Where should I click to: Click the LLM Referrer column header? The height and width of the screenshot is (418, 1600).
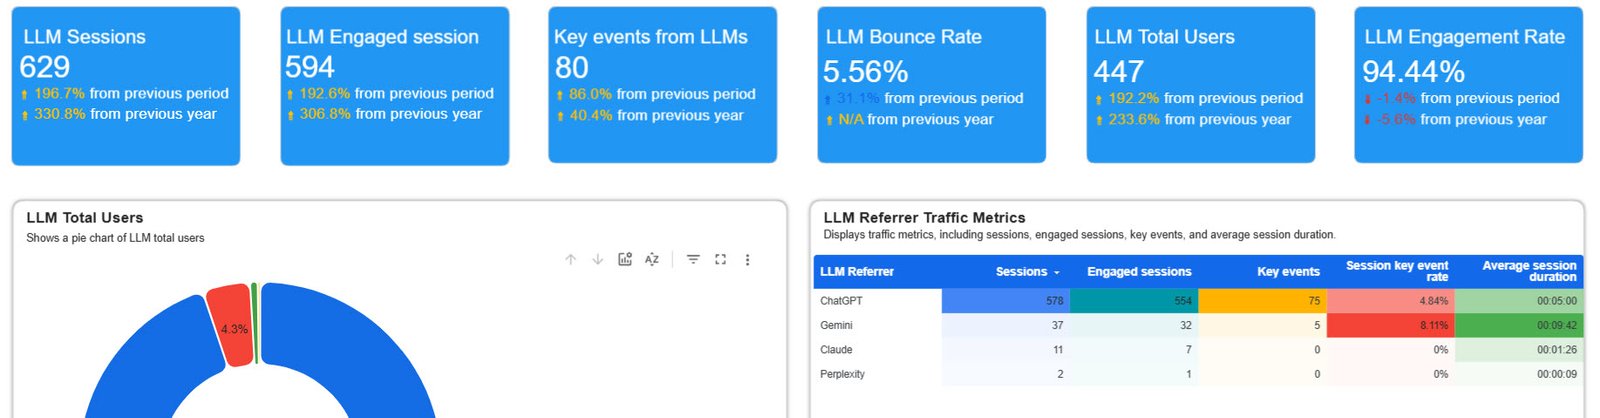pyautogui.click(x=857, y=272)
